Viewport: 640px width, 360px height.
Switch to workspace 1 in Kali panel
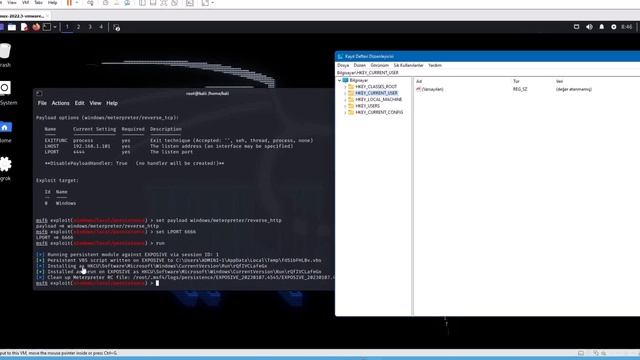coord(67,27)
